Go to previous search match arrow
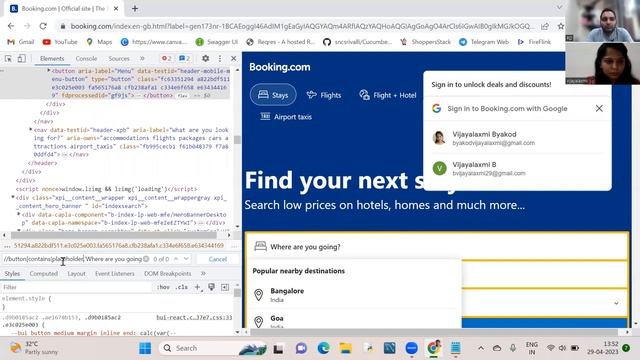The height and width of the screenshot is (360, 640). pyautogui.click(x=176, y=259)
